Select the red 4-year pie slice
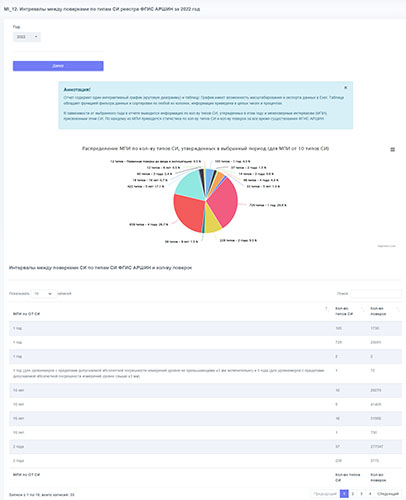The height and width of the screenshot is (500, 406). [189, 213]
